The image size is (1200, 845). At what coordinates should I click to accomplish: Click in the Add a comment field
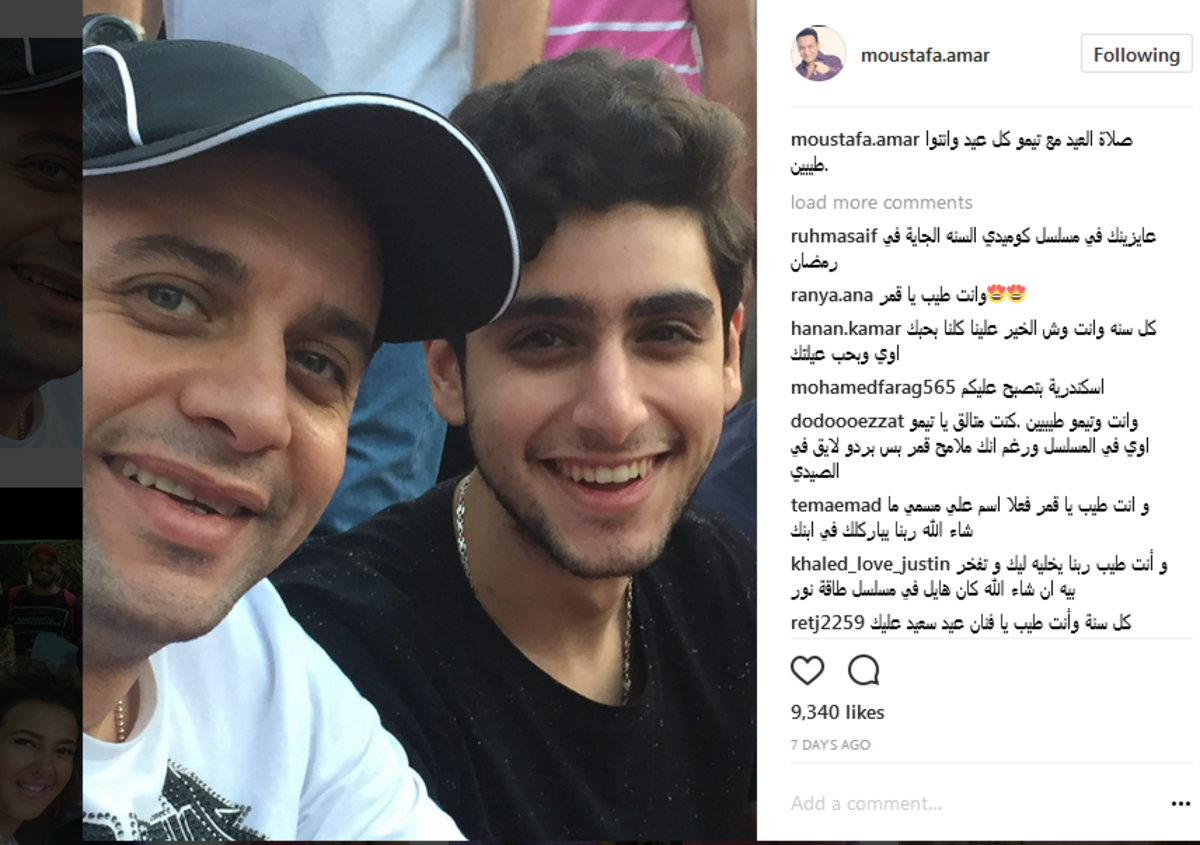[x=970, y=803]
